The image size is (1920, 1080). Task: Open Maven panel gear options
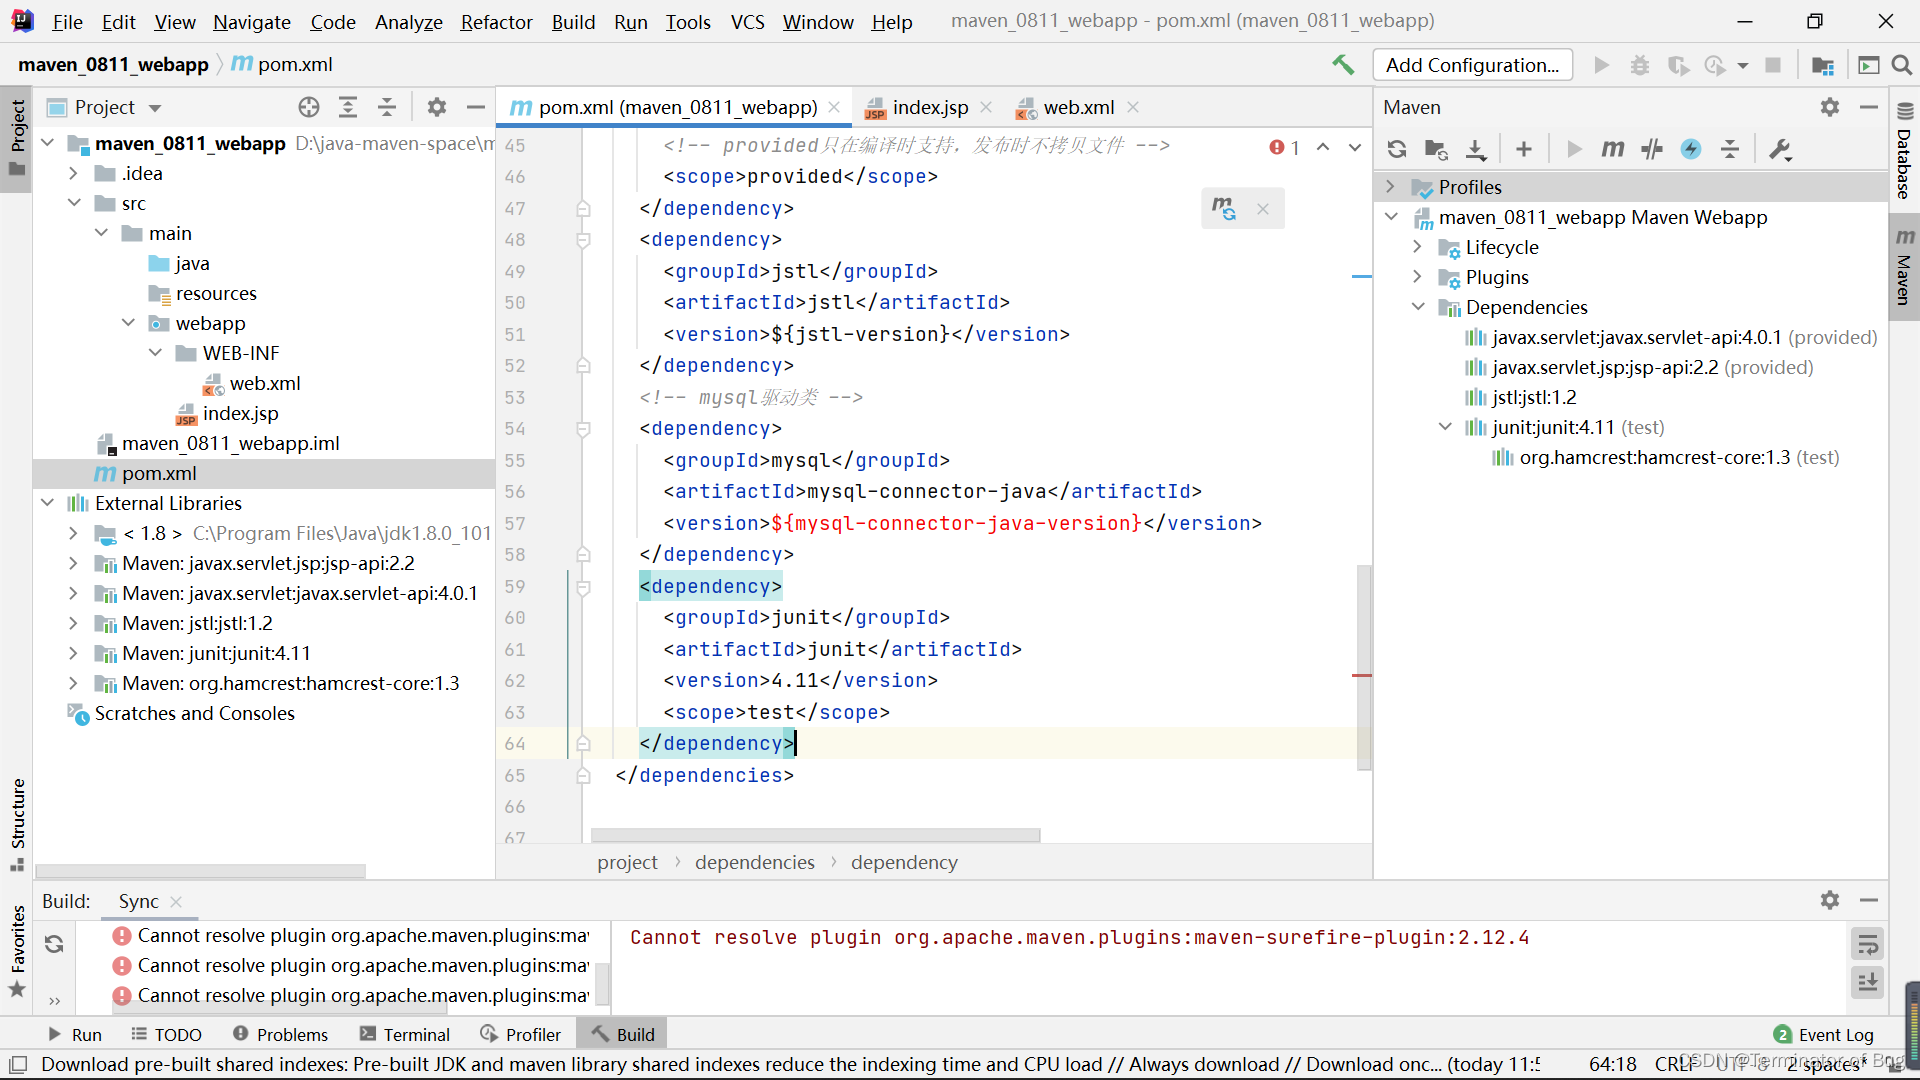pos(1830,107)
